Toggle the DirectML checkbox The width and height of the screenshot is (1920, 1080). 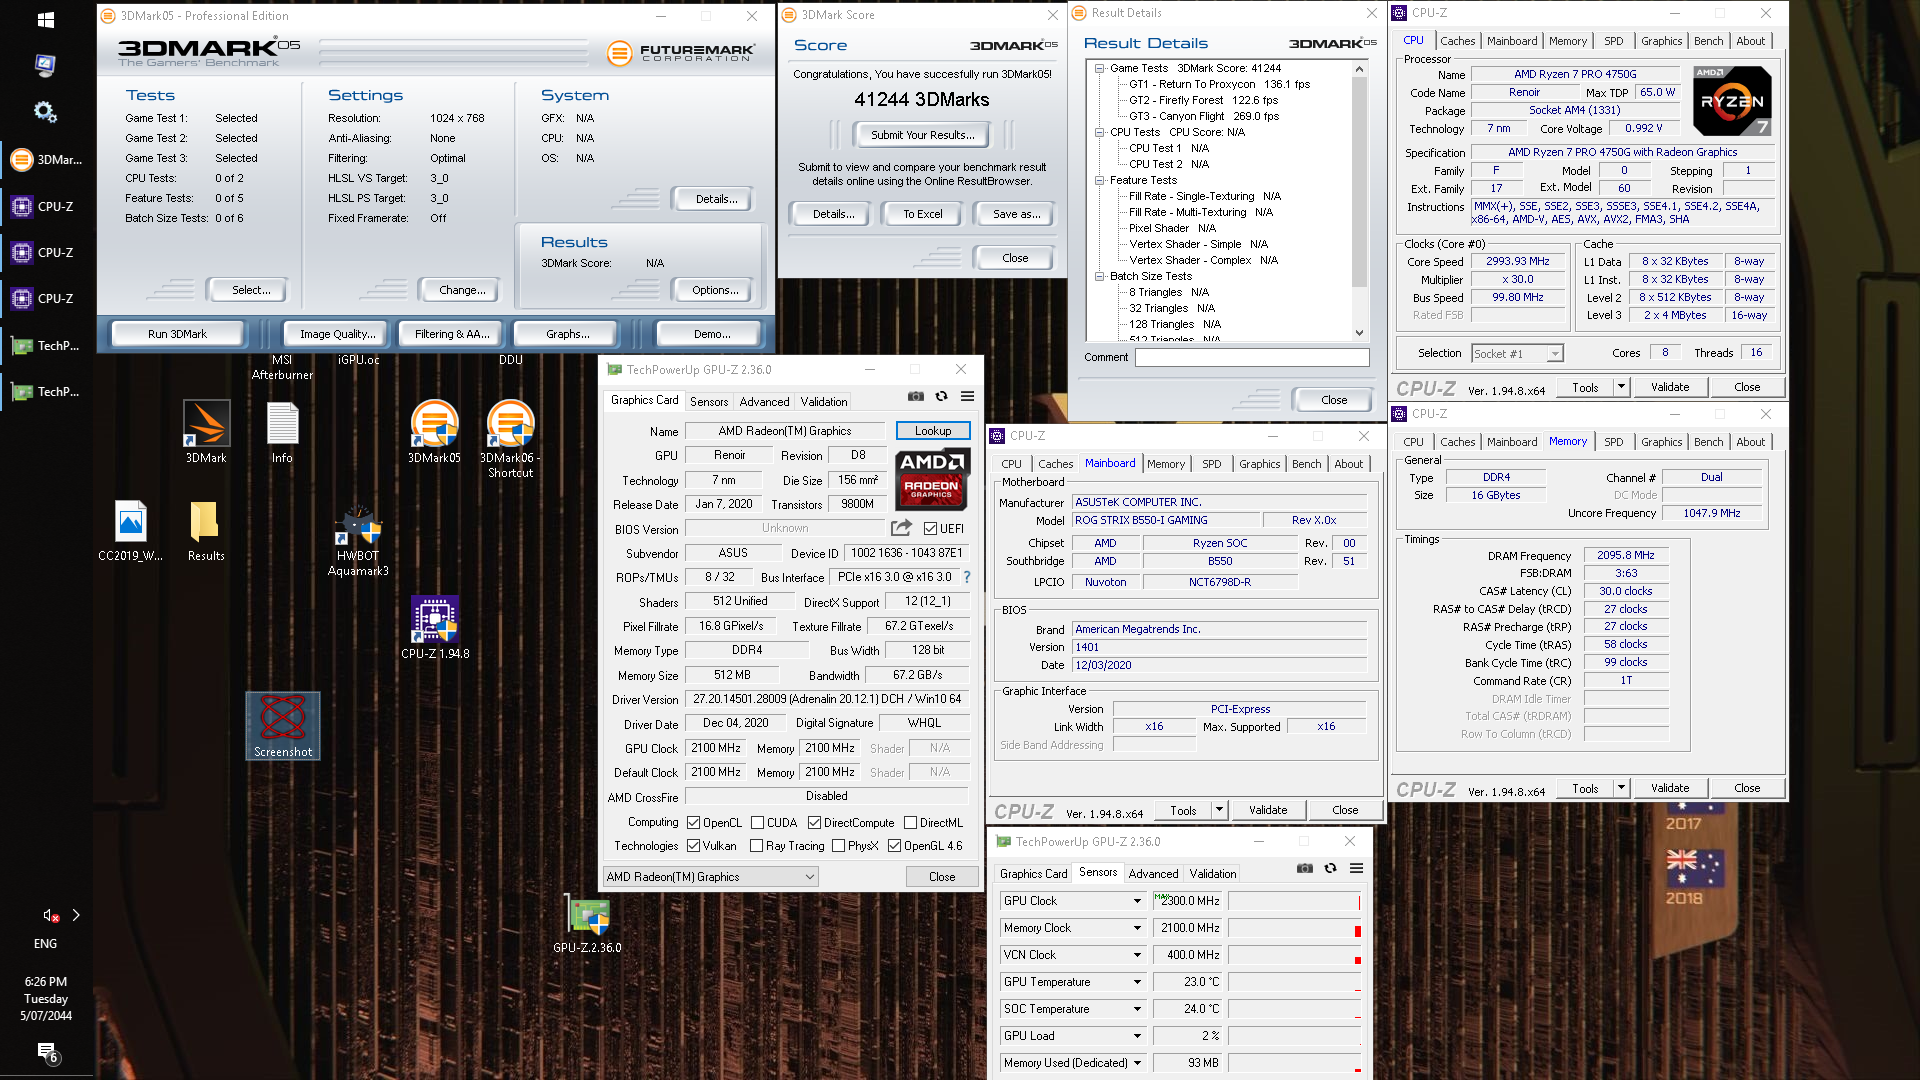point(910,823)
